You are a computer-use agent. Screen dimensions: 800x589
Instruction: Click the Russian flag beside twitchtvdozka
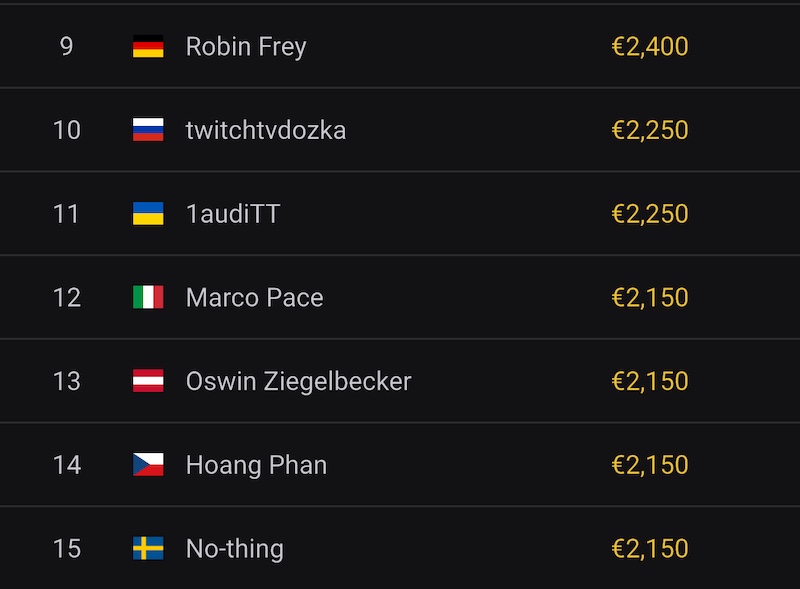tap(148, 130)
